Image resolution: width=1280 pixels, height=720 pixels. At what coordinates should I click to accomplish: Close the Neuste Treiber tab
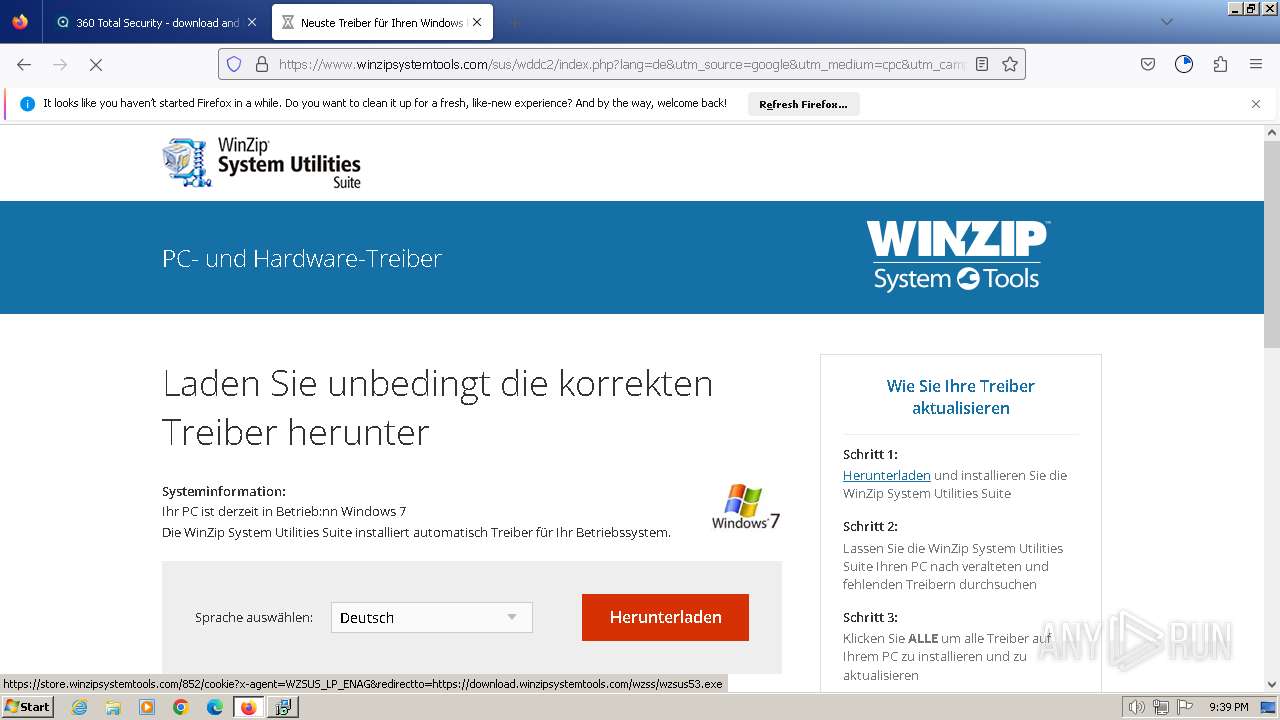[477, 22]
